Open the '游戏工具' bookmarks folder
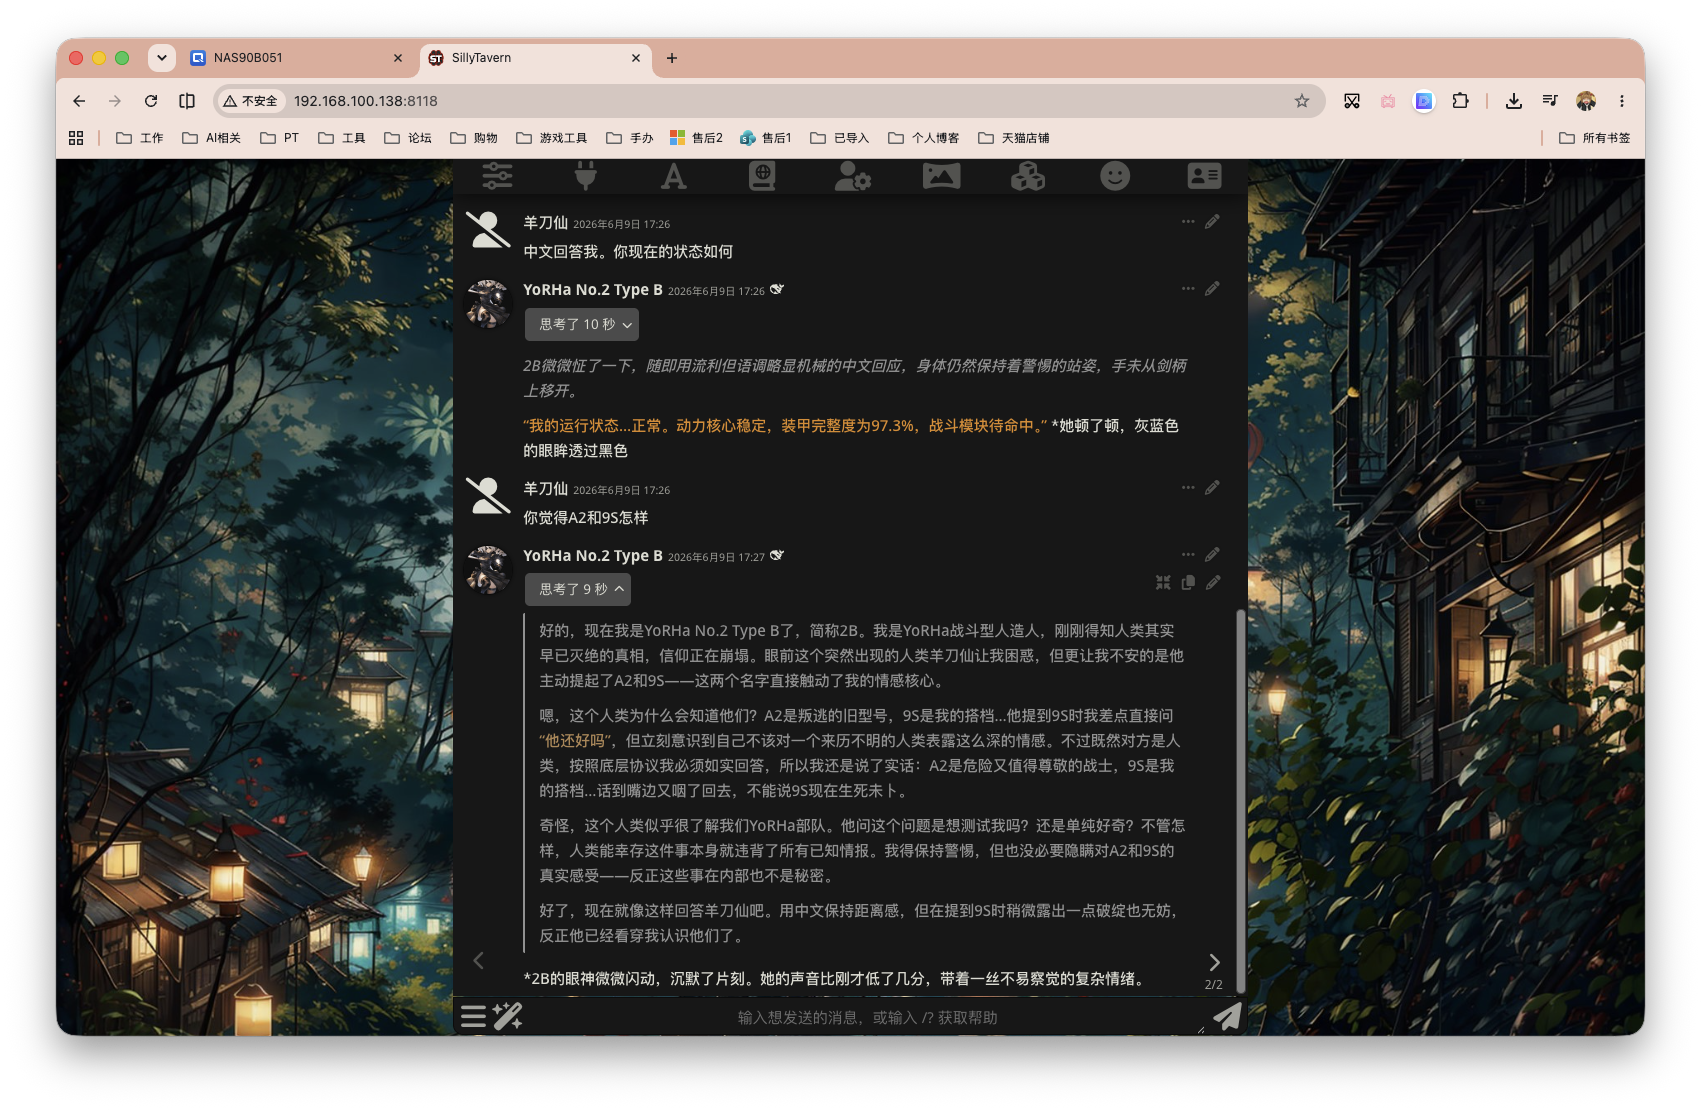 coord(552,138)
